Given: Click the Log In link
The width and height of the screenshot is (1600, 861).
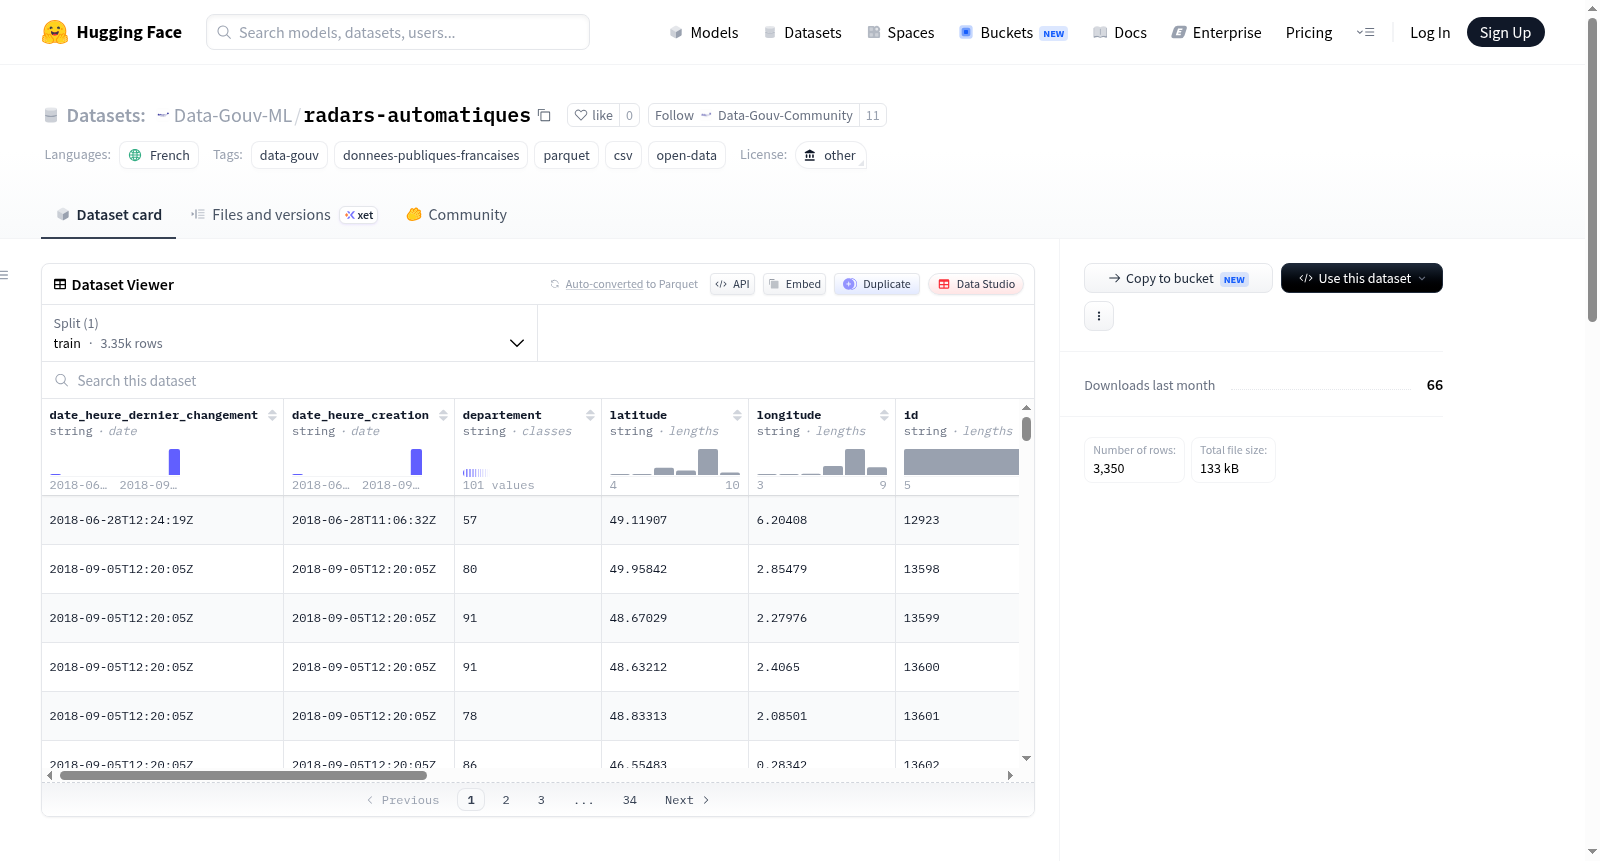Looking at the screenshot, I should pos(1430,32).
